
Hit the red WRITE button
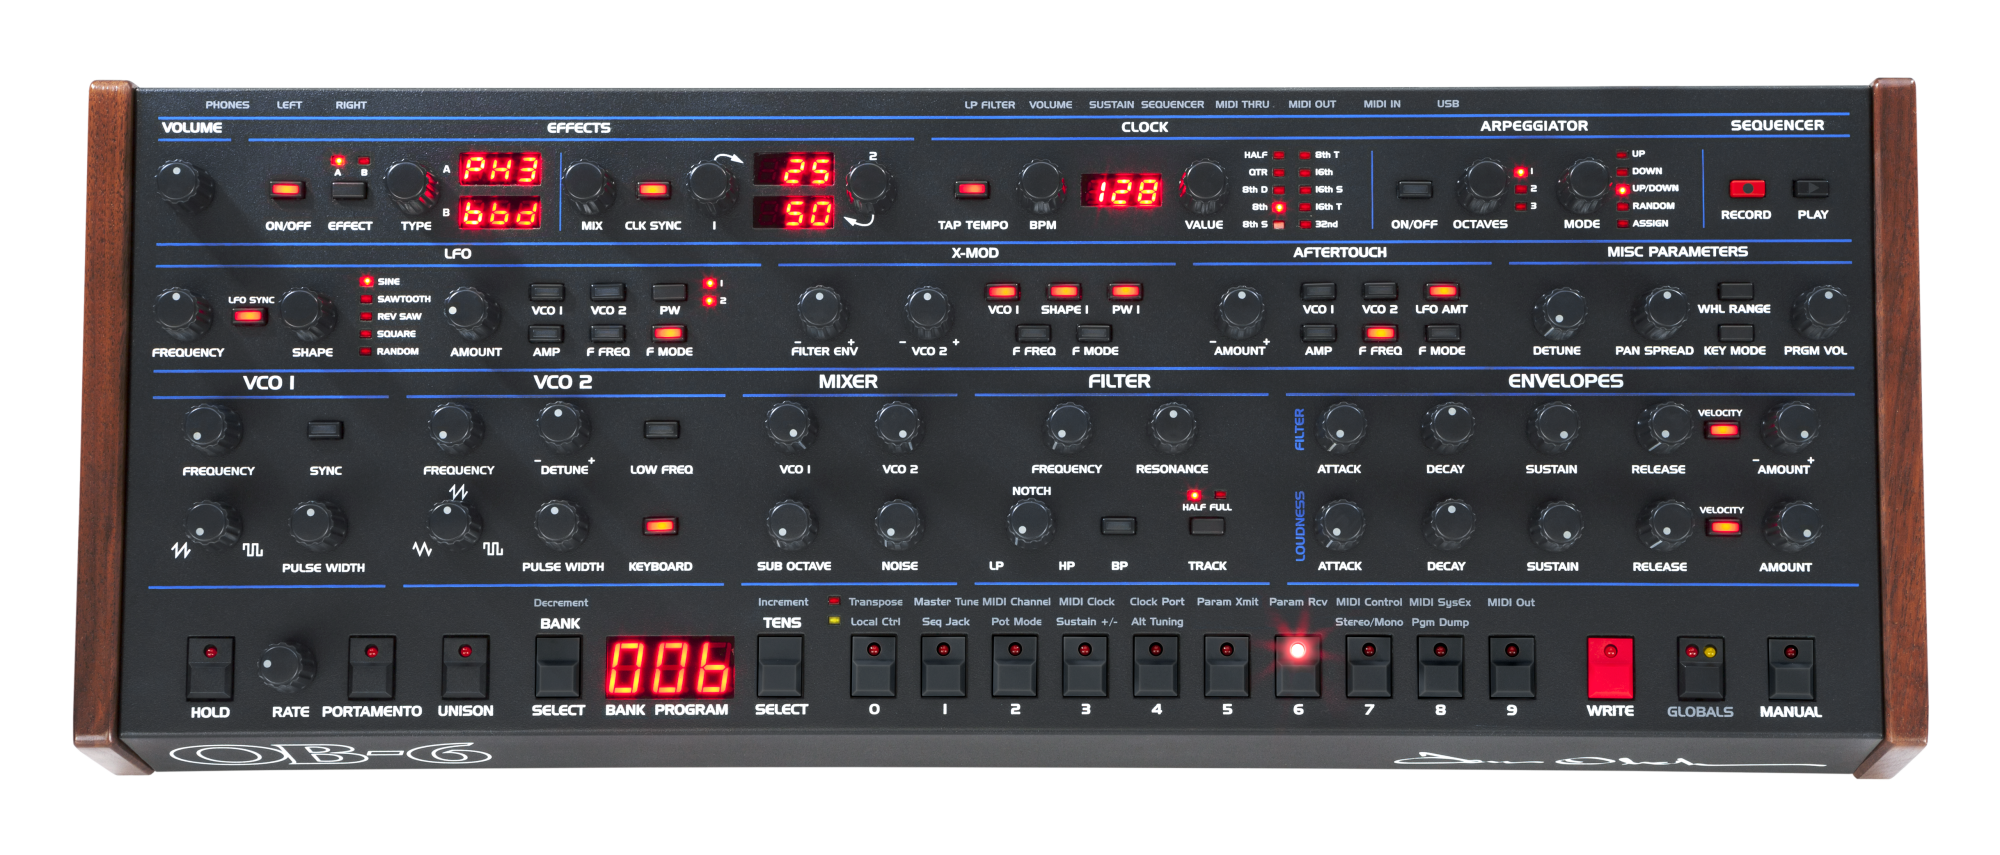(x=1609, y=667)
